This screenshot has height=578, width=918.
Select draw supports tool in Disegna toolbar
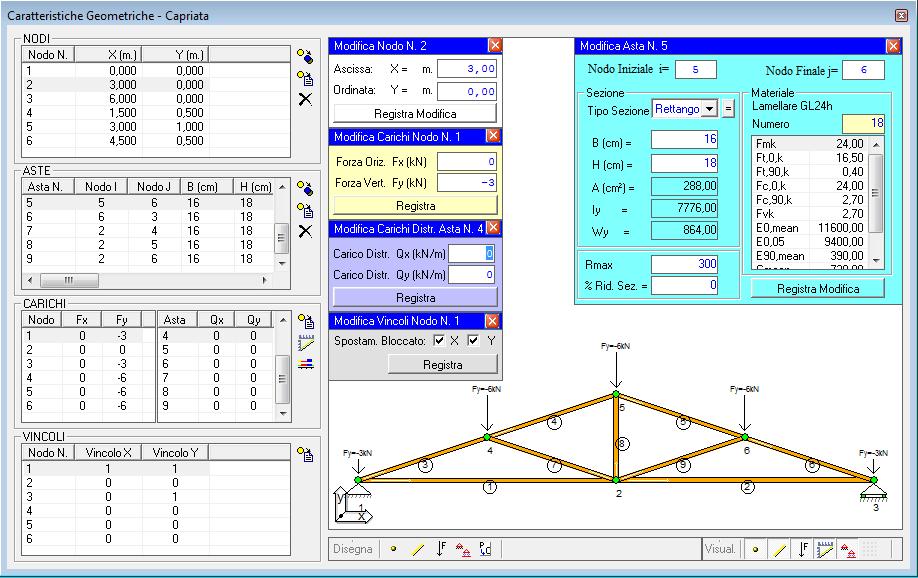[463, 549]
